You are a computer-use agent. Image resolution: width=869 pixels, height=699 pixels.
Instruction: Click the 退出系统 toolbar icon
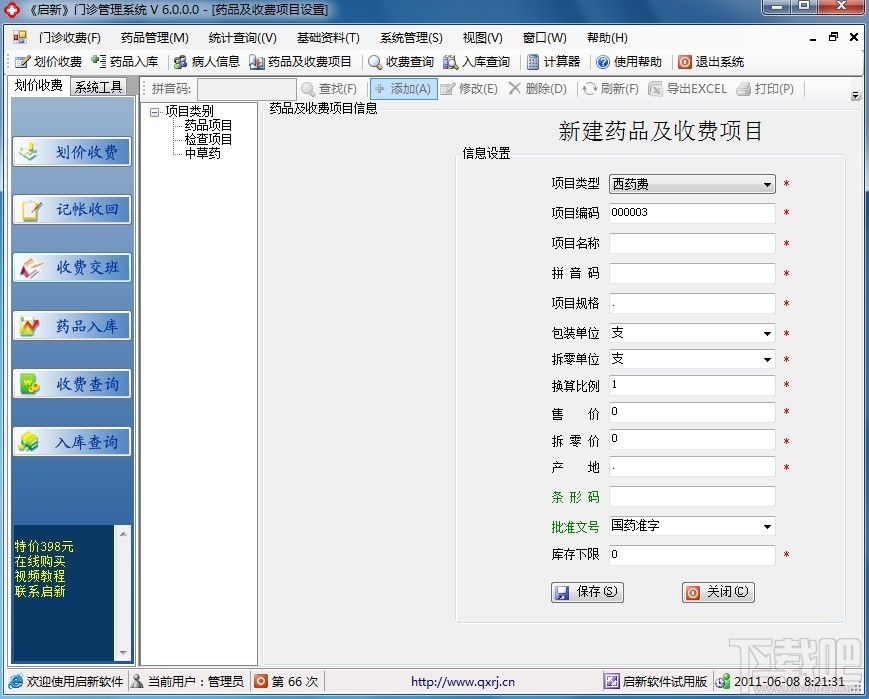click(x=710, y=61)
